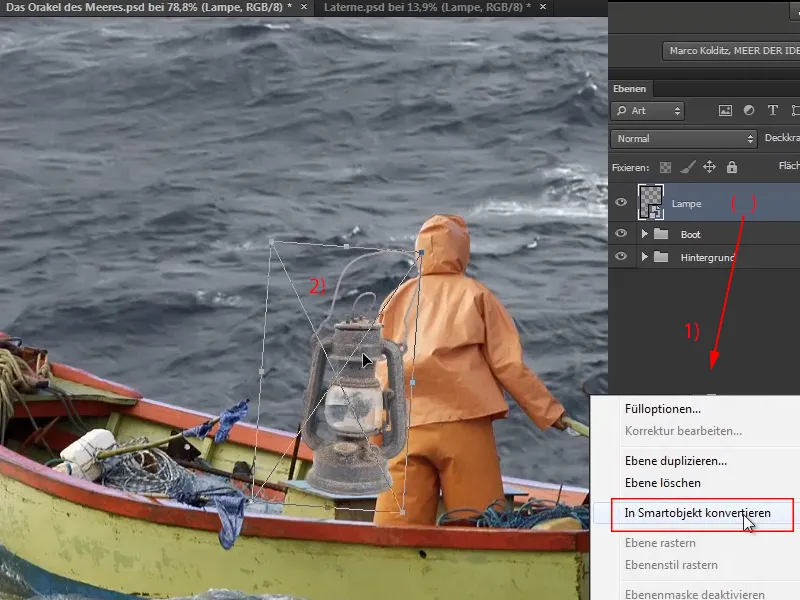This screenshot has width=800, height=600.
Task: Click the bottom-center transform handle
Action: coord(327,507)
